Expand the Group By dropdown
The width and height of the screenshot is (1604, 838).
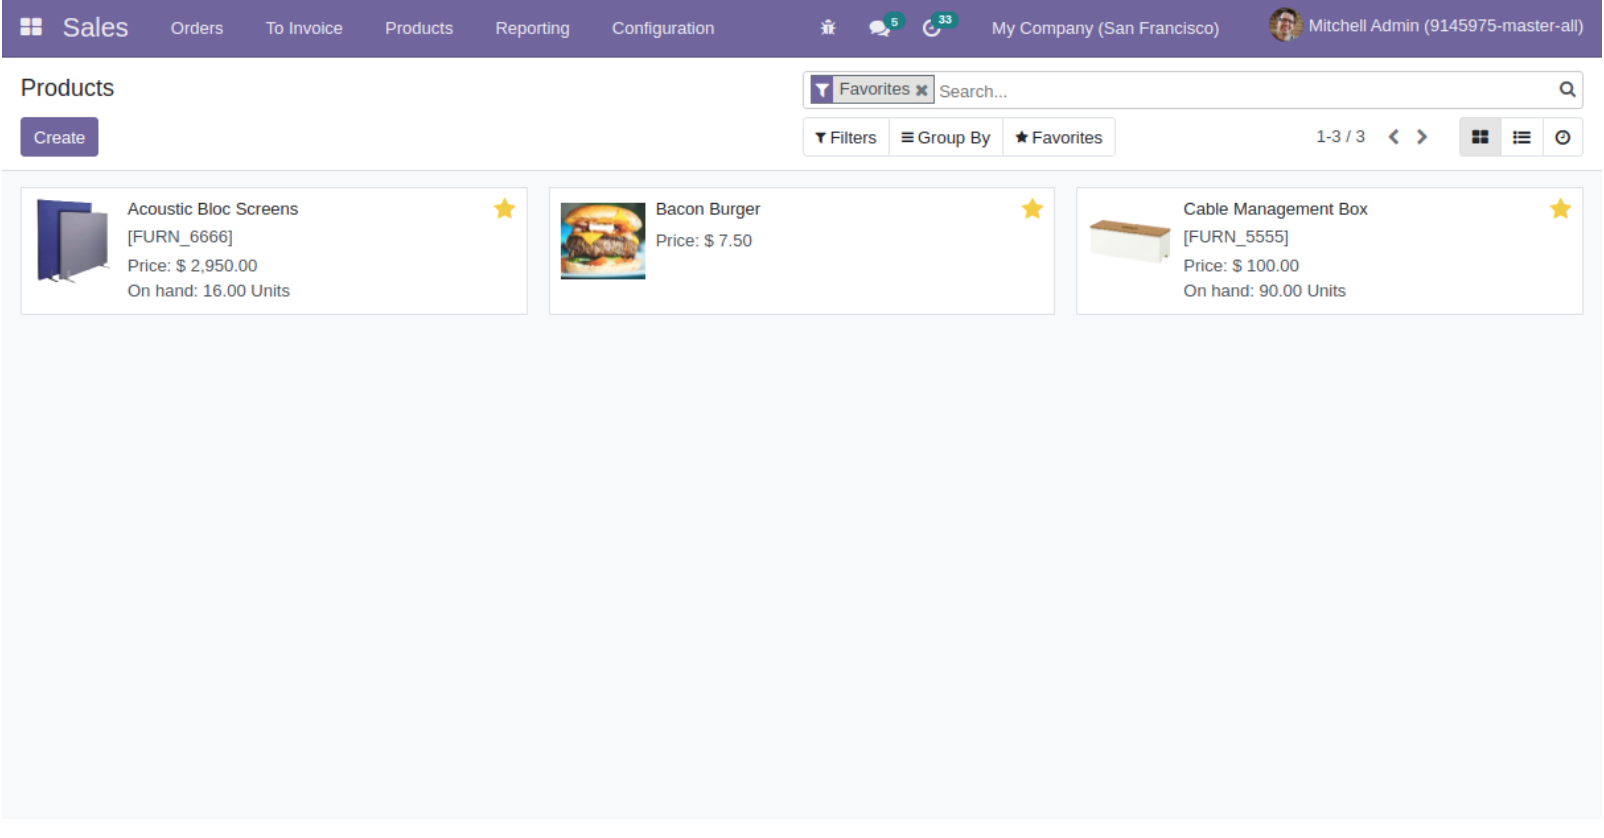pos(945,137)
